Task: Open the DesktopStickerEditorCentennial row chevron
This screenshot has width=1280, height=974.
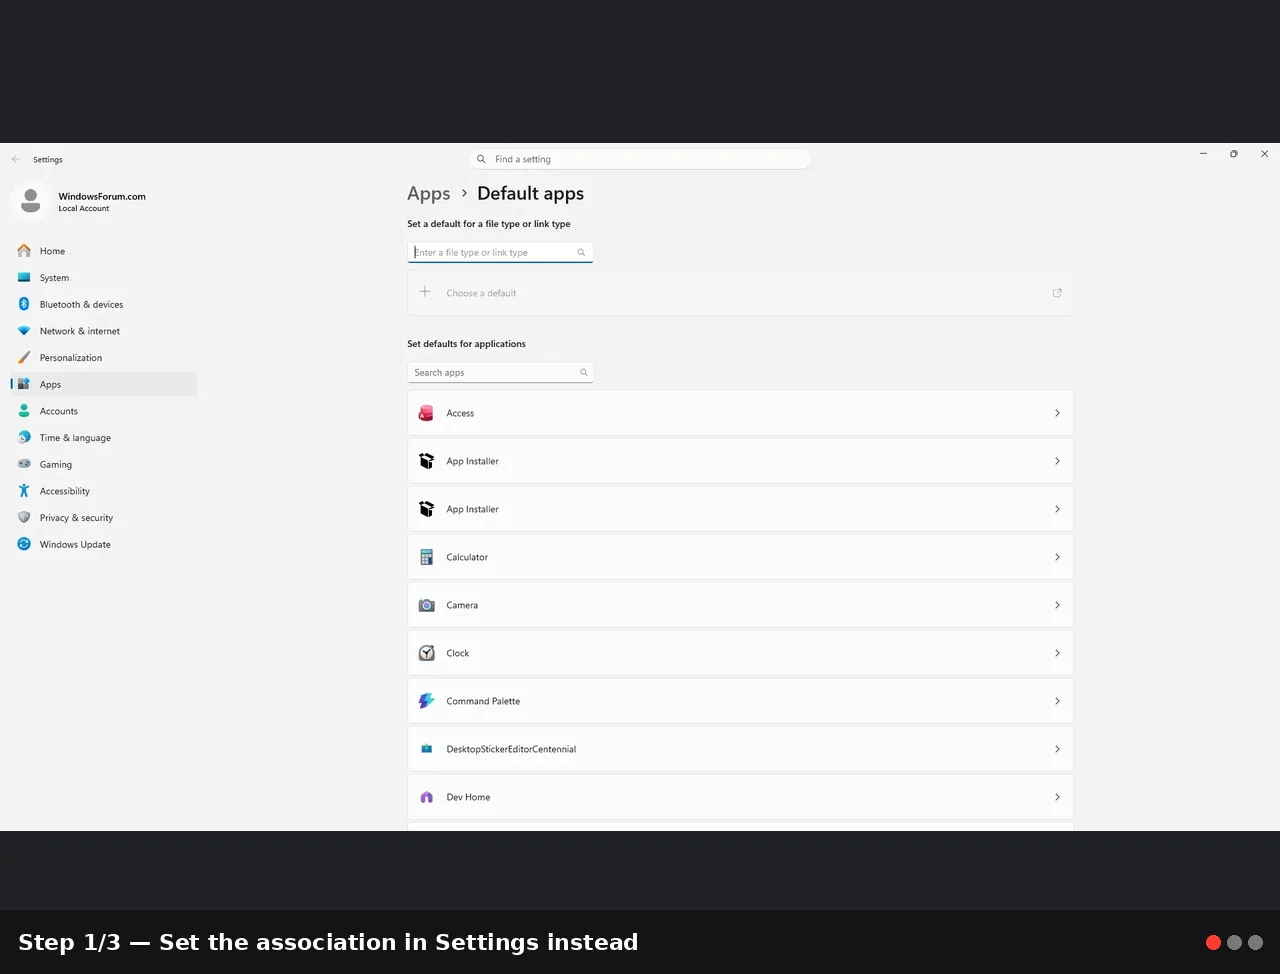Action: (x=1057, y=749)
